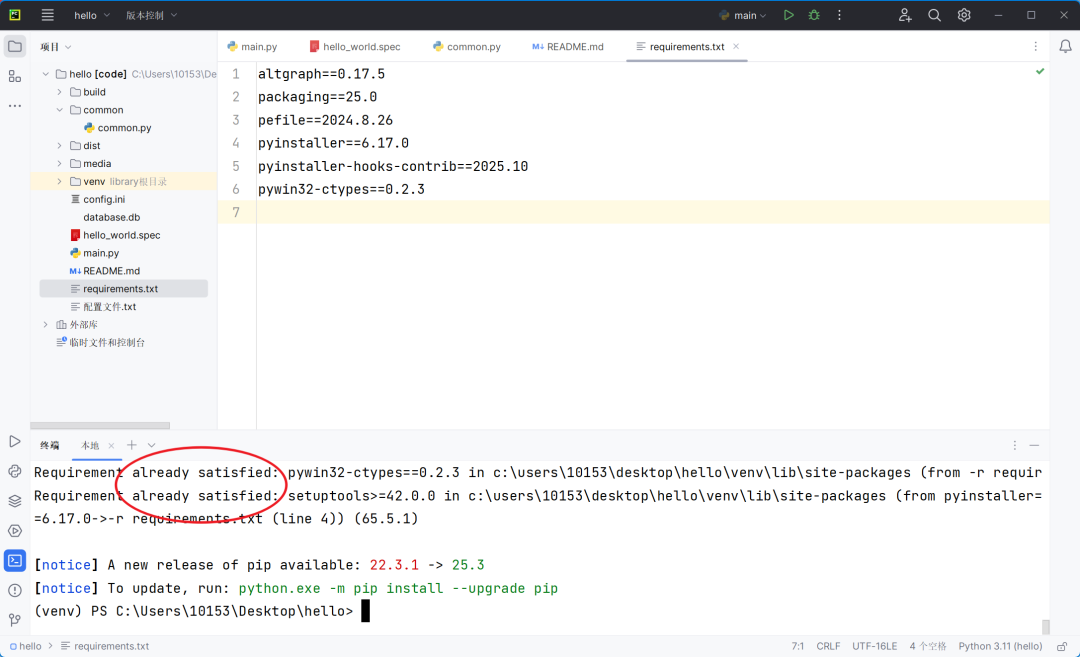Open the version control dropdown
Image resolution: width=1080 pixels, height=657 pixels.
(x=151, y=15)
